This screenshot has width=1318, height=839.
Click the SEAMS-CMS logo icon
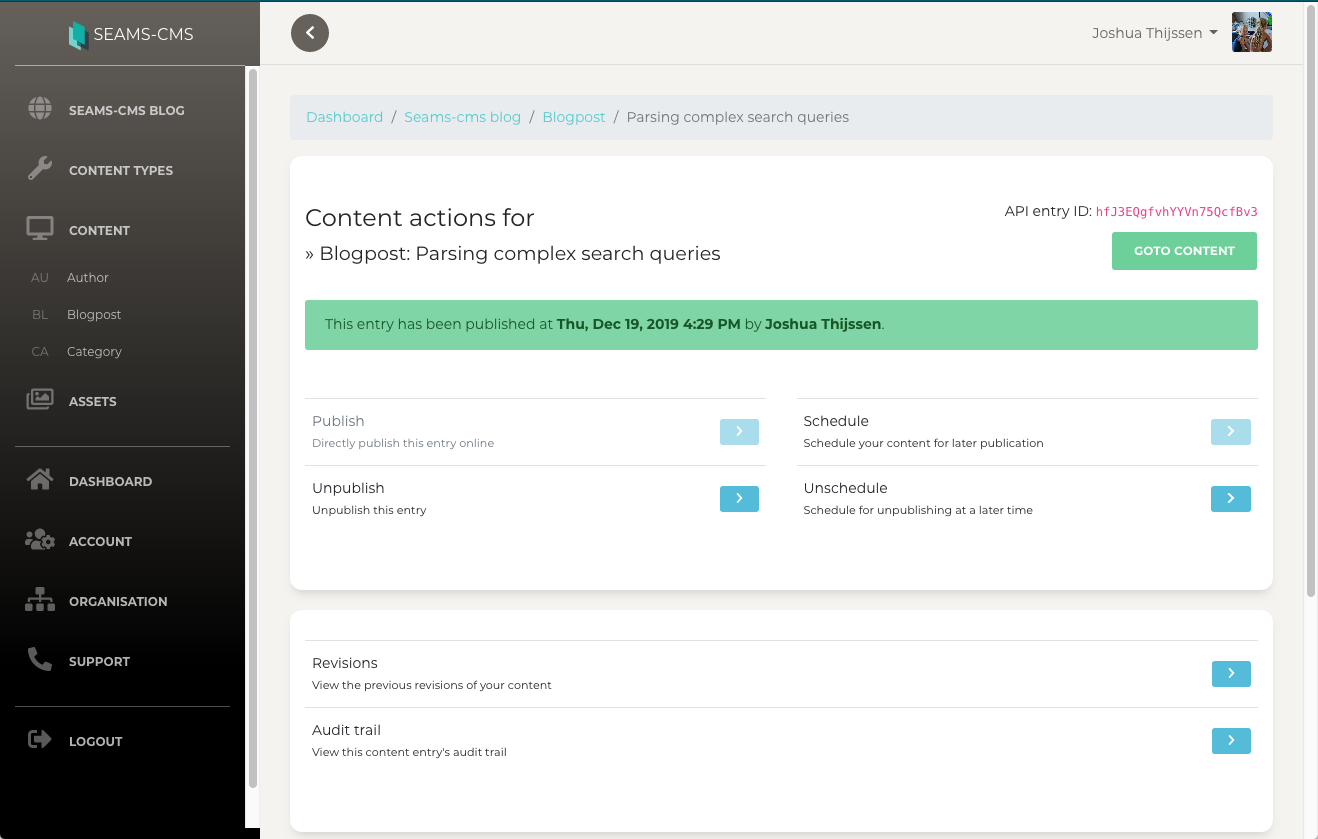77,35
